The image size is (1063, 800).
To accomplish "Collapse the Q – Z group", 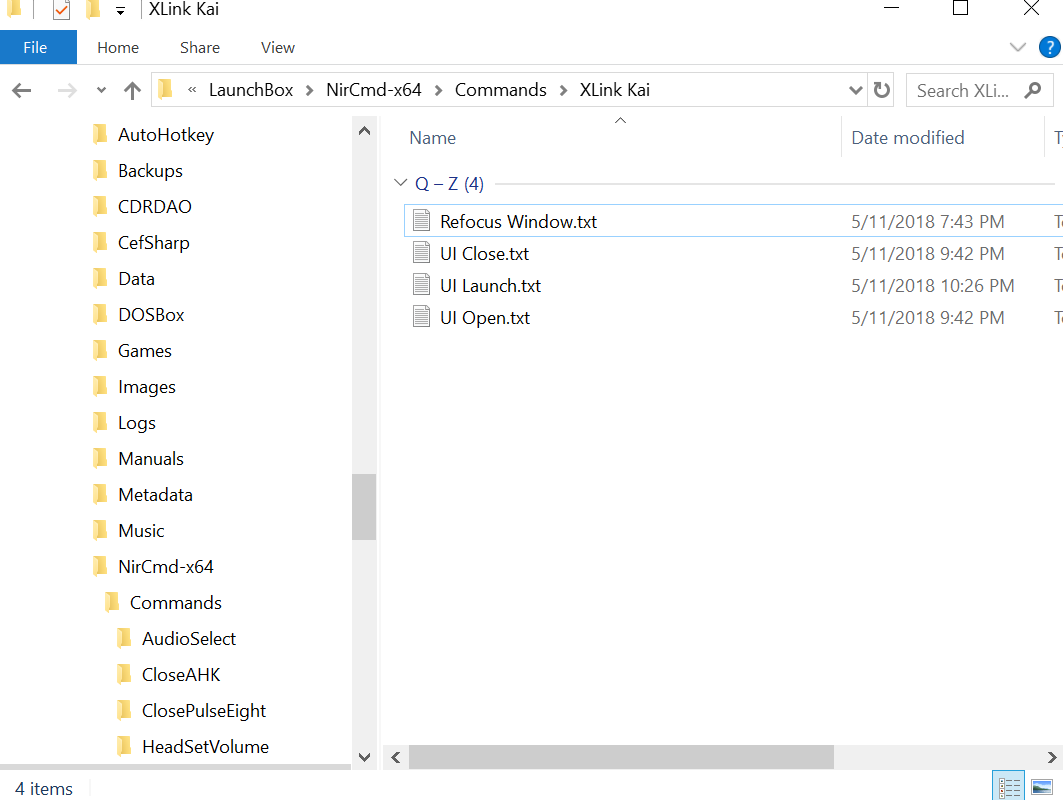I will (401, 183).
